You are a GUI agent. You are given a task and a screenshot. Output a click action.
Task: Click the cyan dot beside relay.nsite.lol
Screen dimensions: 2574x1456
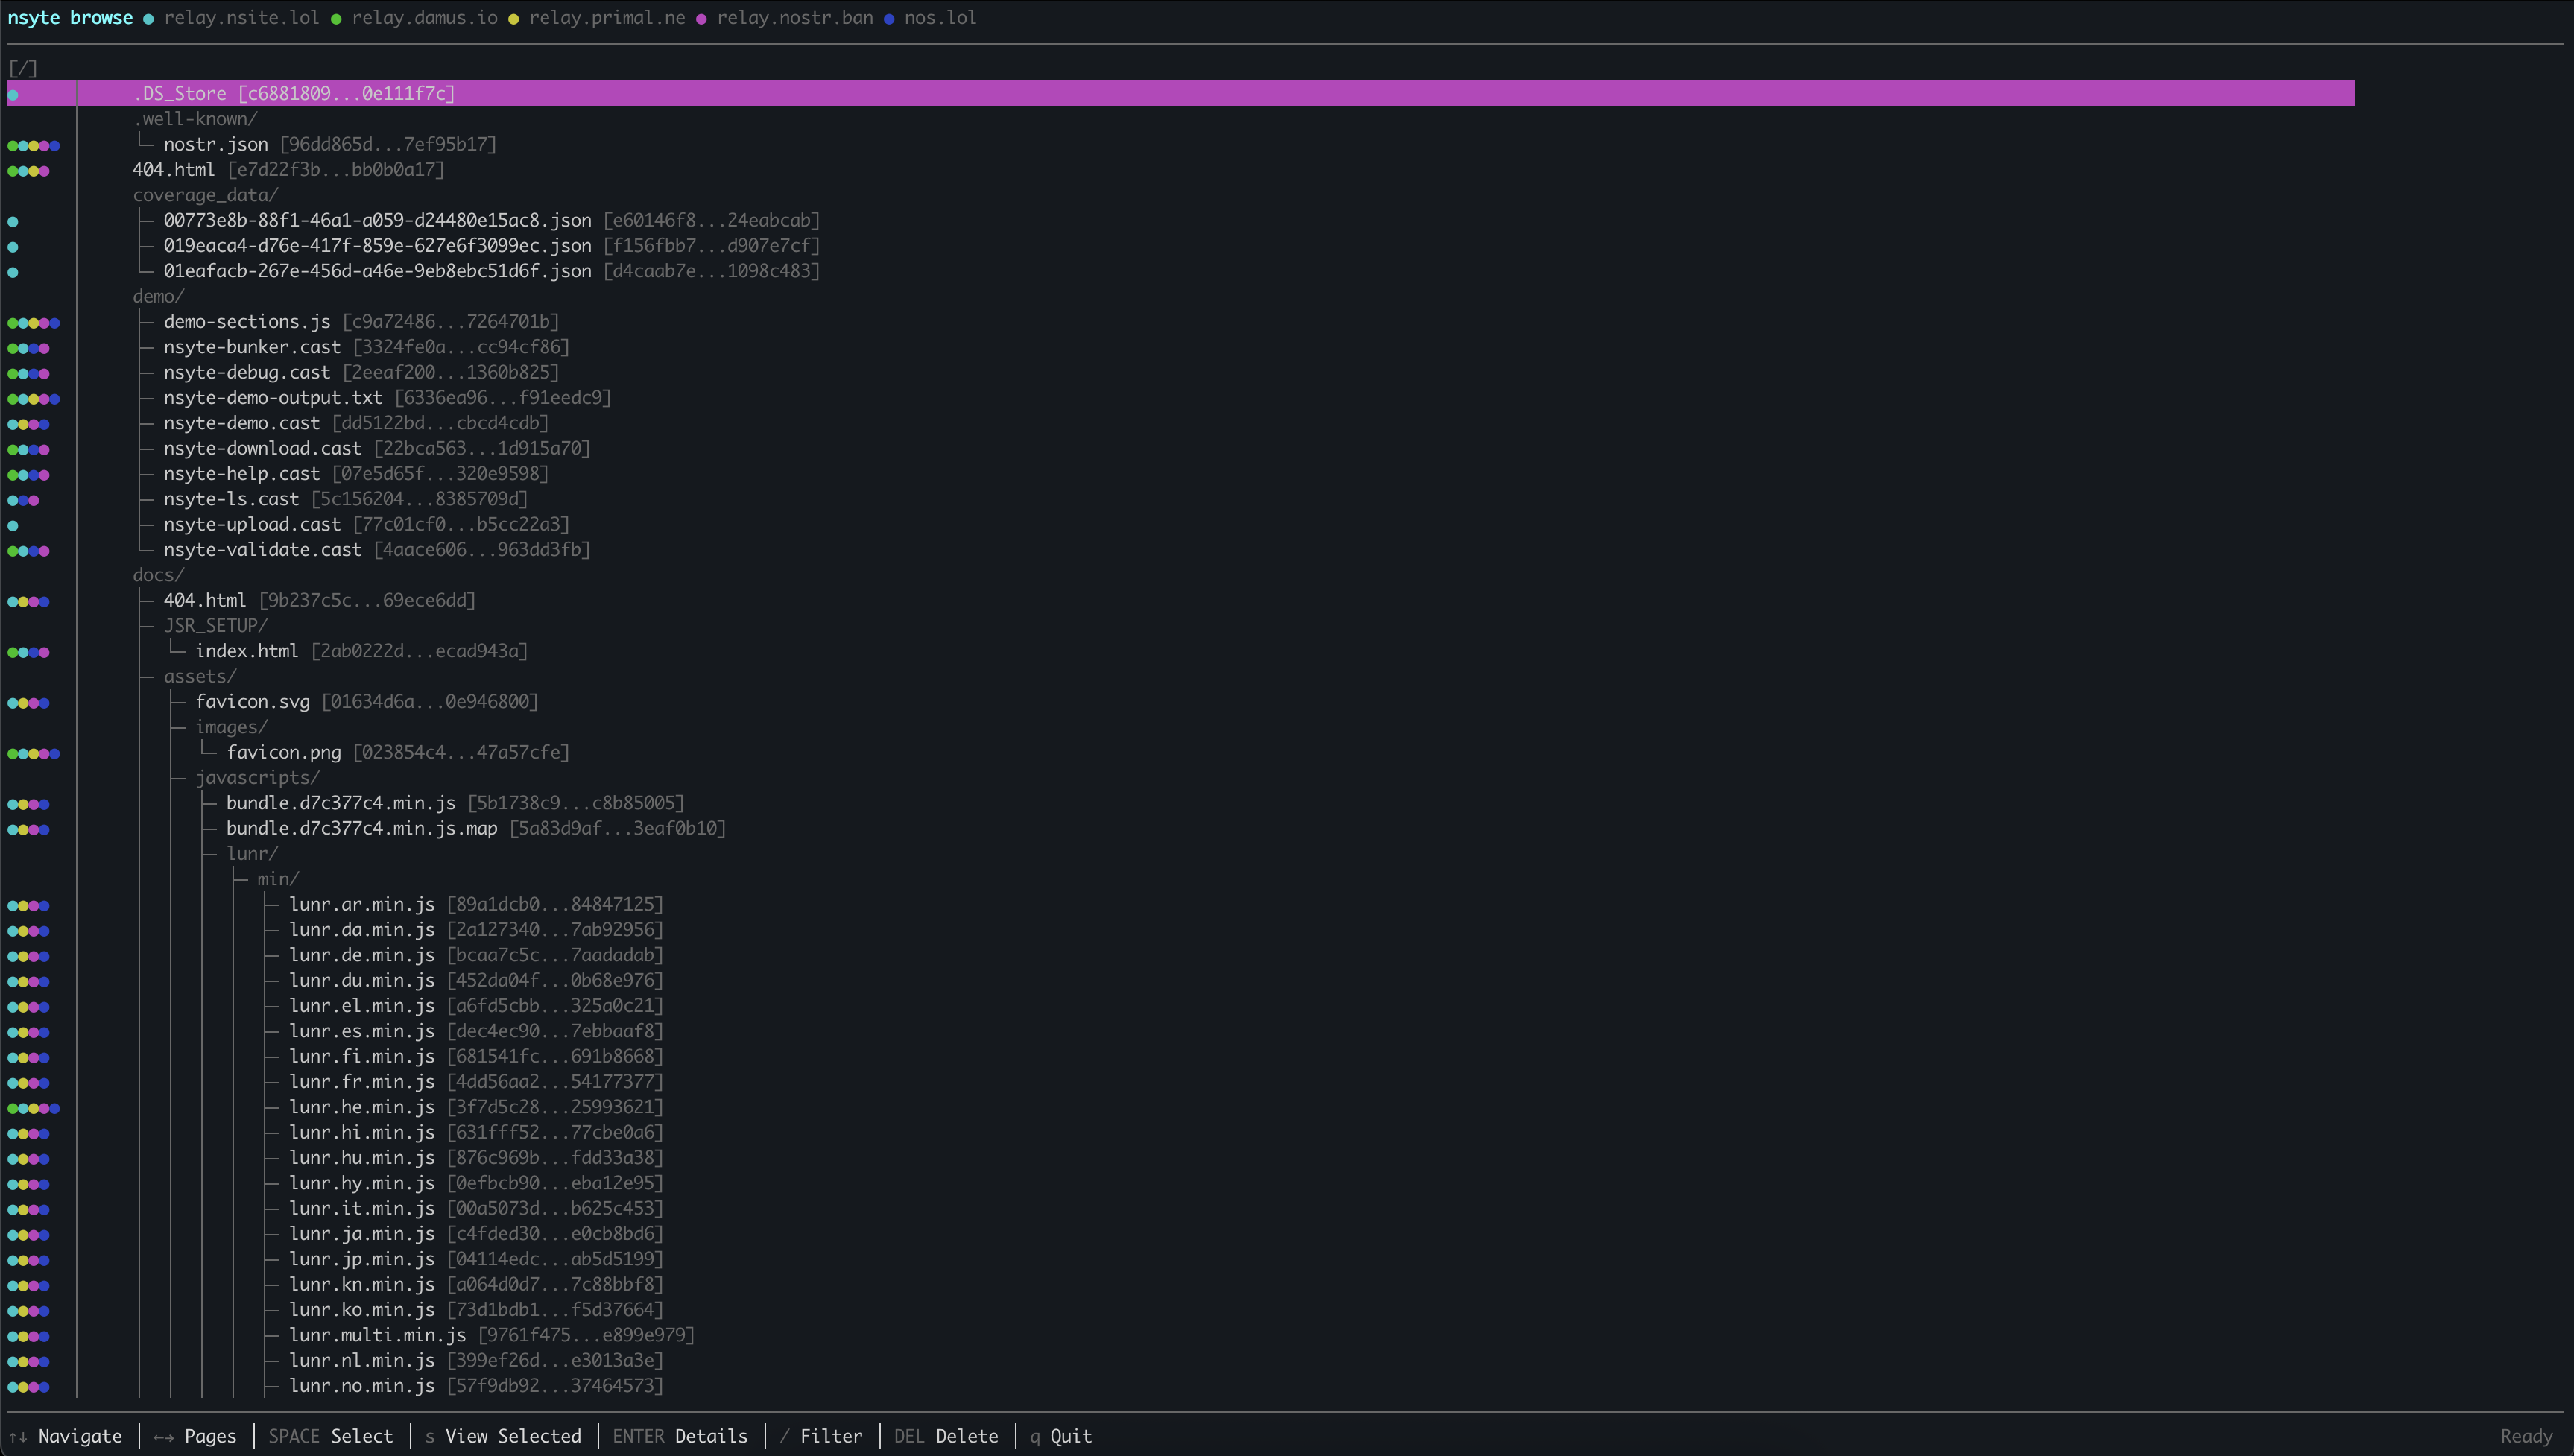coord(148,19)
